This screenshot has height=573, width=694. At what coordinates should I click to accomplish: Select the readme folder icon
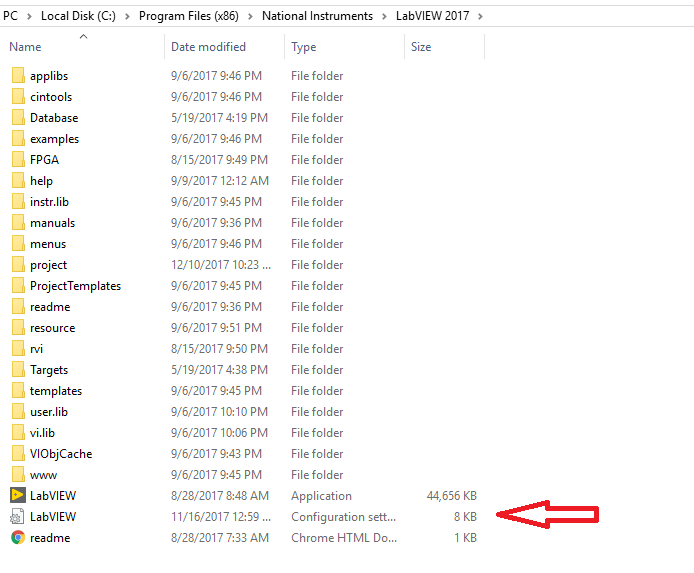(18, 307)
